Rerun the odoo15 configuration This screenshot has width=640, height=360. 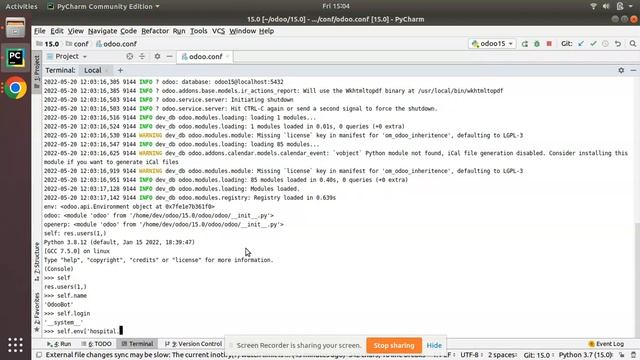(x=524, y=44)
